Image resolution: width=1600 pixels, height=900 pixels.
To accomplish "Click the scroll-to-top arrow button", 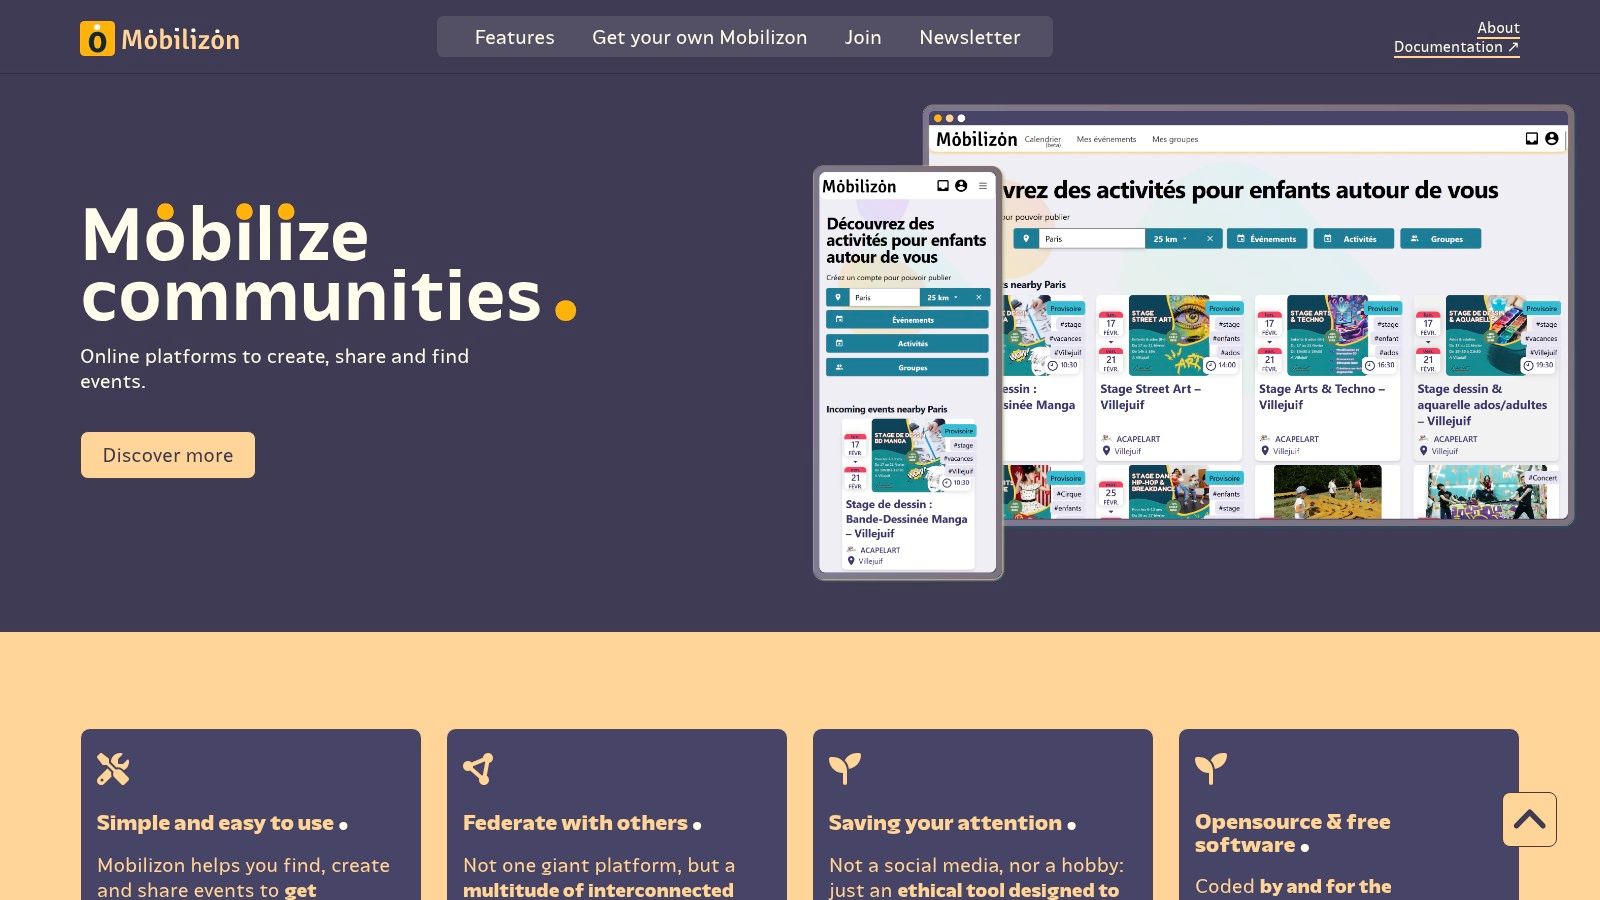I will coord(1529,819).
